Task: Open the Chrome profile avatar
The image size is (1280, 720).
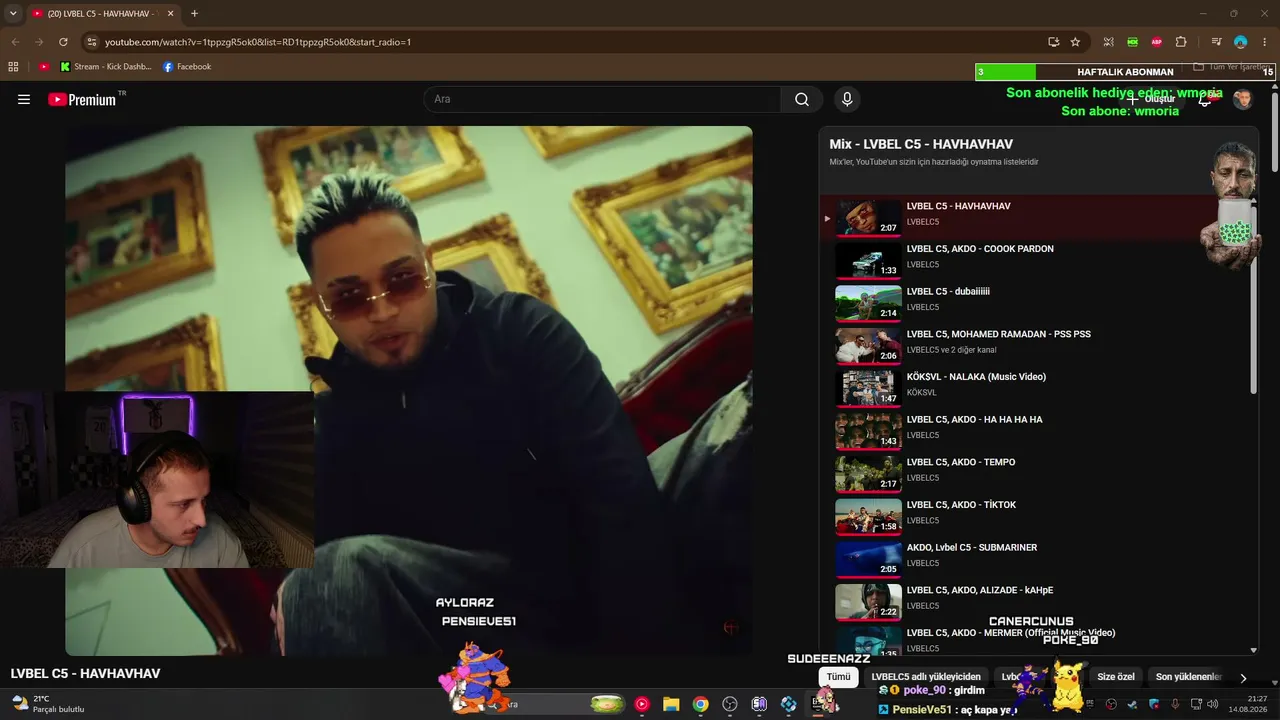Action: pos(1241,42)
